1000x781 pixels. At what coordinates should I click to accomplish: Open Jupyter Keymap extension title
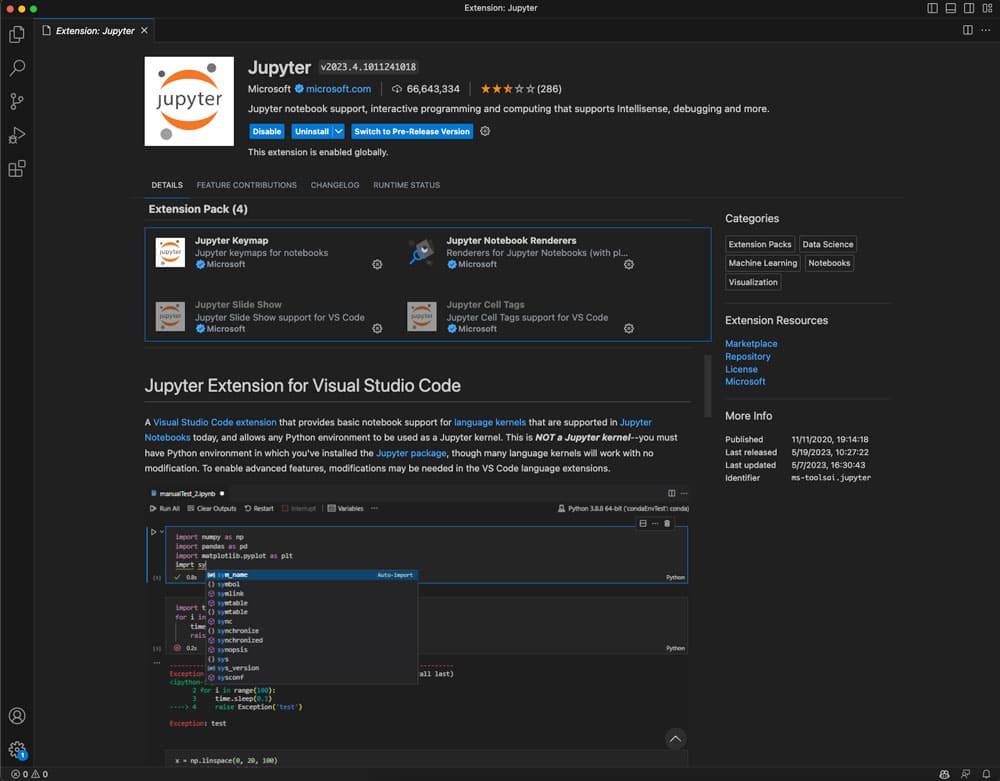pos(232,240)
